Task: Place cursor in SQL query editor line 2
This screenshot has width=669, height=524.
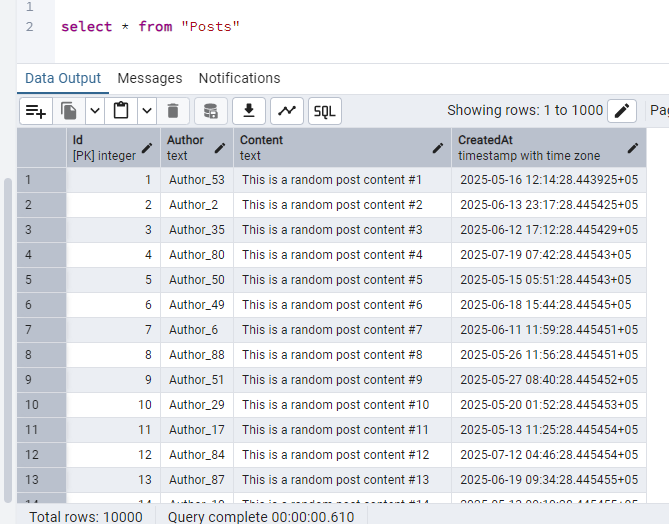Action: (150, 27)
